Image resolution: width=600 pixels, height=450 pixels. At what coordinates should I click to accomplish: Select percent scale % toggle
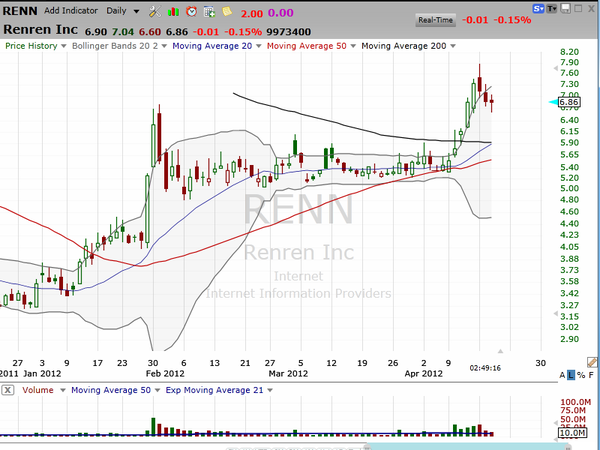click(581, 375)
